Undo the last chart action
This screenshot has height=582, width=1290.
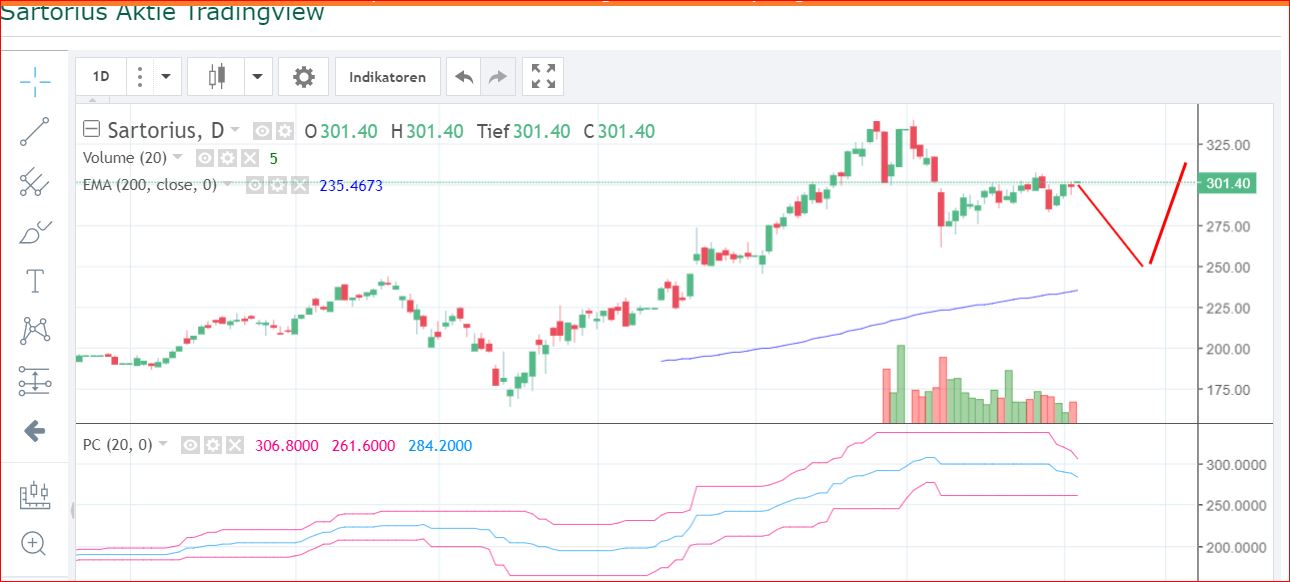tap(463, 77)
